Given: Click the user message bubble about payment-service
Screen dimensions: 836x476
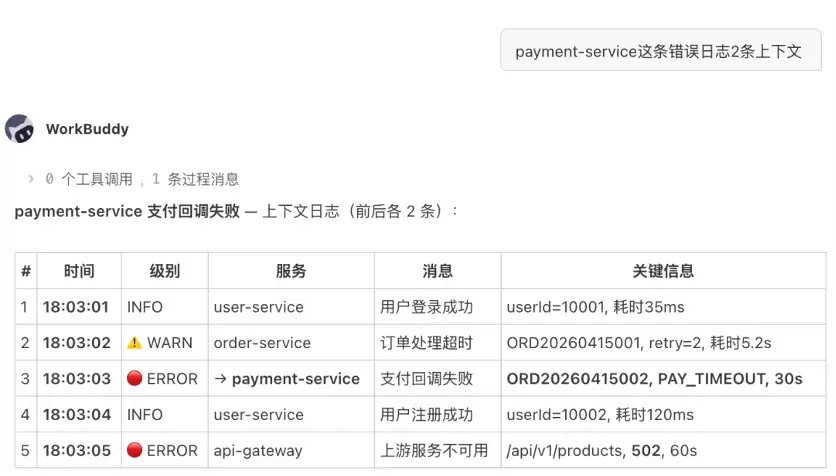Looking at the screenshot, I should [661, 51].
